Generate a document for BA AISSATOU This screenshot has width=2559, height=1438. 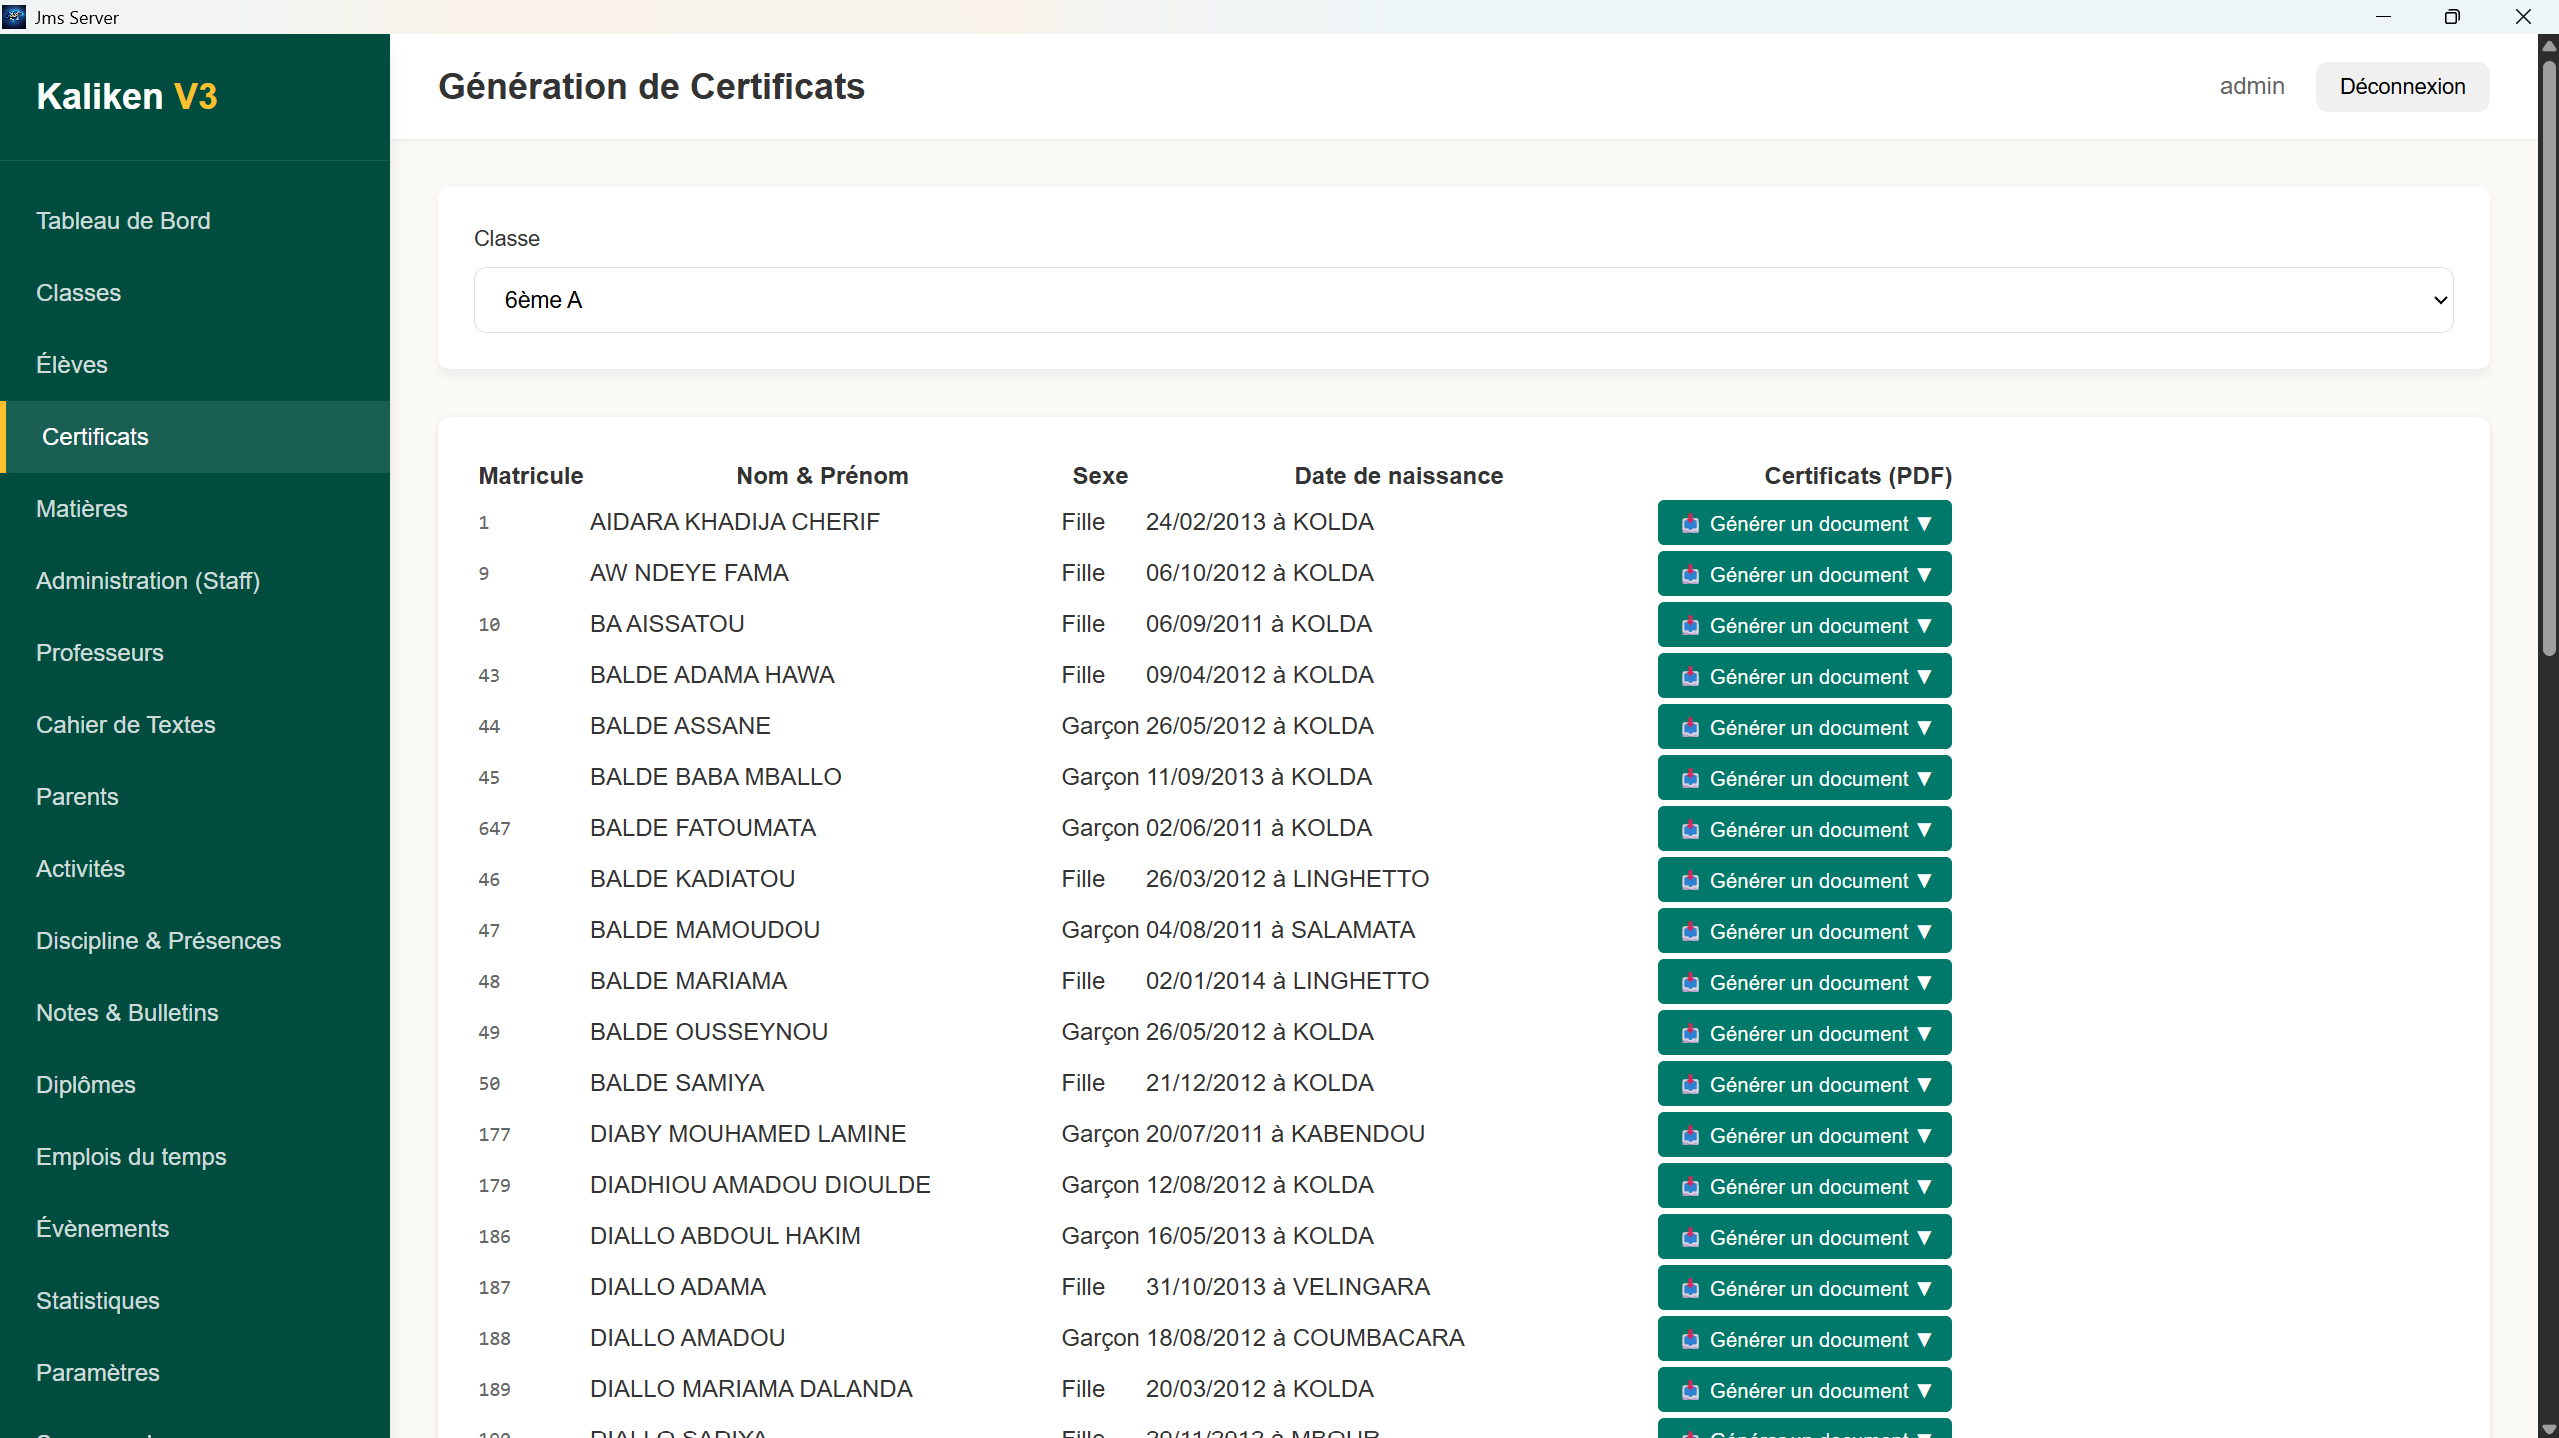[x=1802, y=624]
